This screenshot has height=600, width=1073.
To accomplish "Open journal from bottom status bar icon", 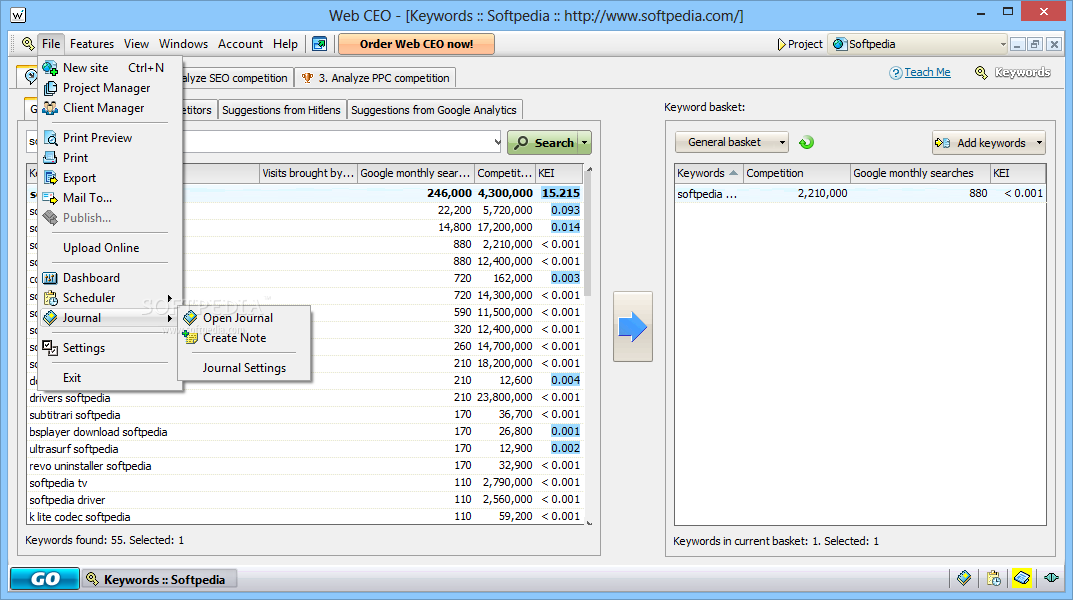I will pos(964,578).
